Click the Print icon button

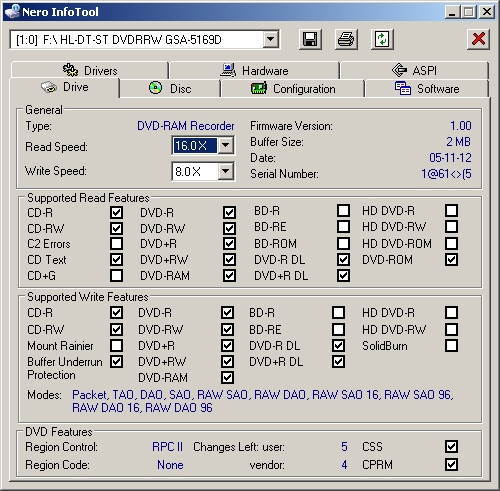(346, 39)
